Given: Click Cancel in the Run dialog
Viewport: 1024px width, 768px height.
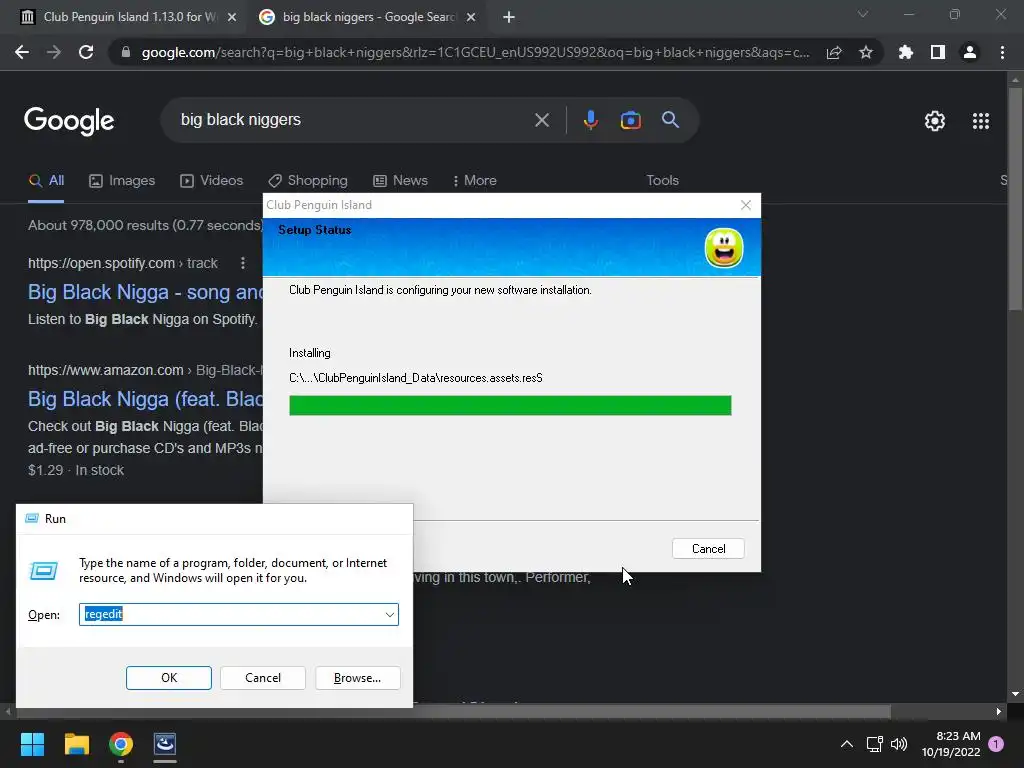Looking at the screenshot, I should [x=263, y=678].
